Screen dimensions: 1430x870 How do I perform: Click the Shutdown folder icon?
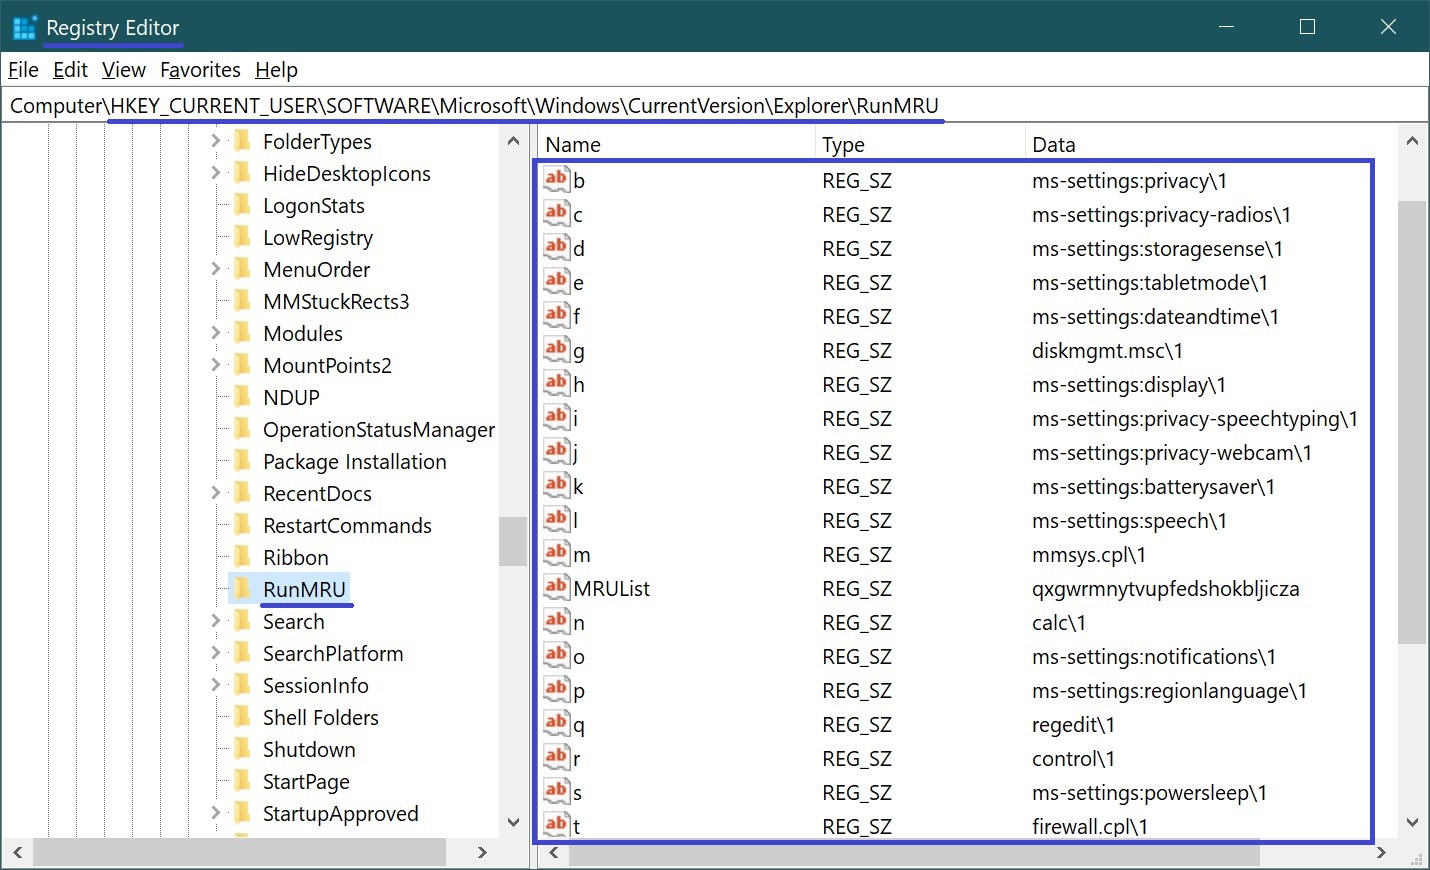[242, 749]
